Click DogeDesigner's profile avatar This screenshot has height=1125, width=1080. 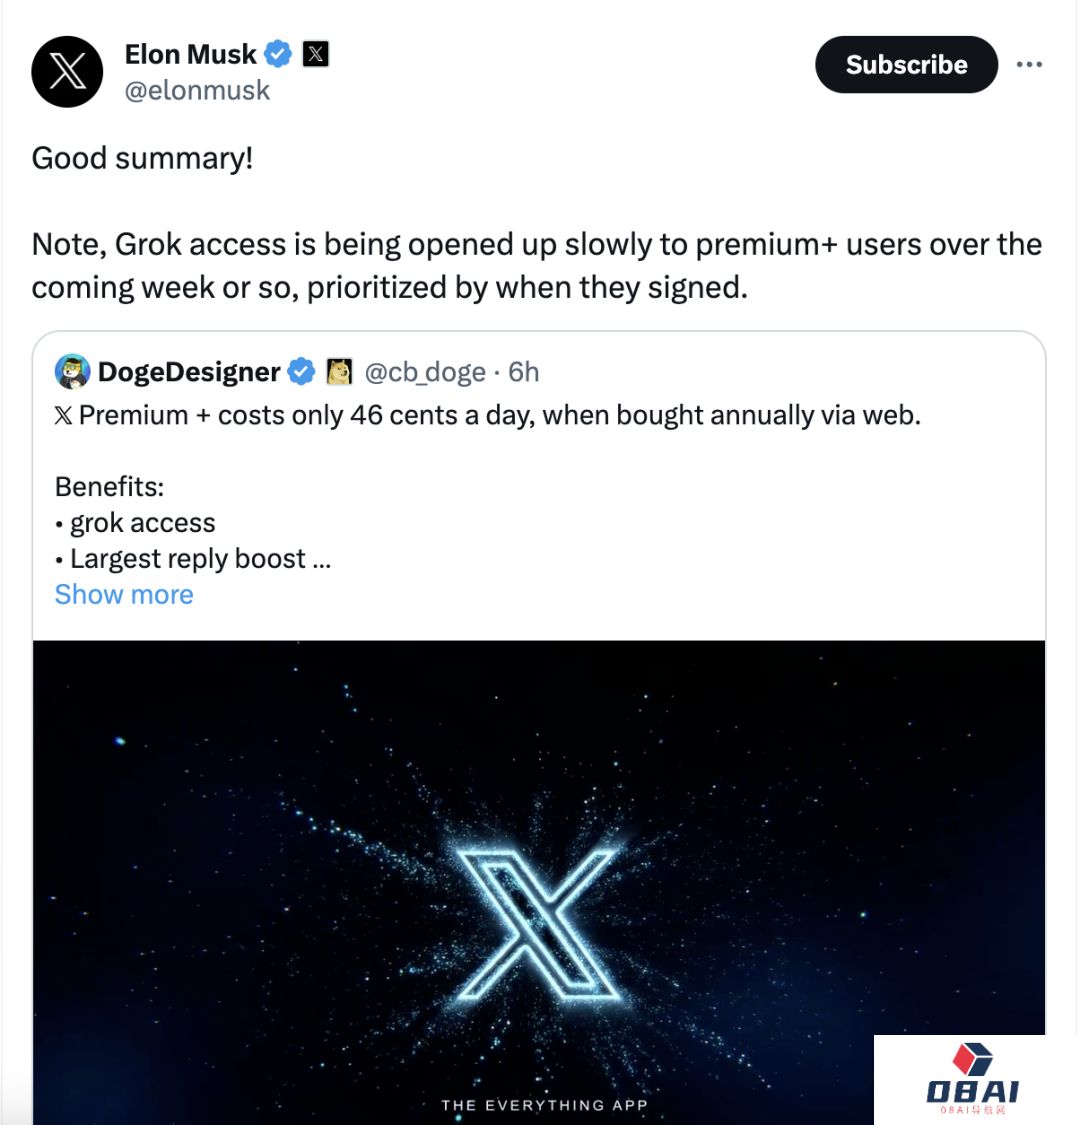click(73, 372)
